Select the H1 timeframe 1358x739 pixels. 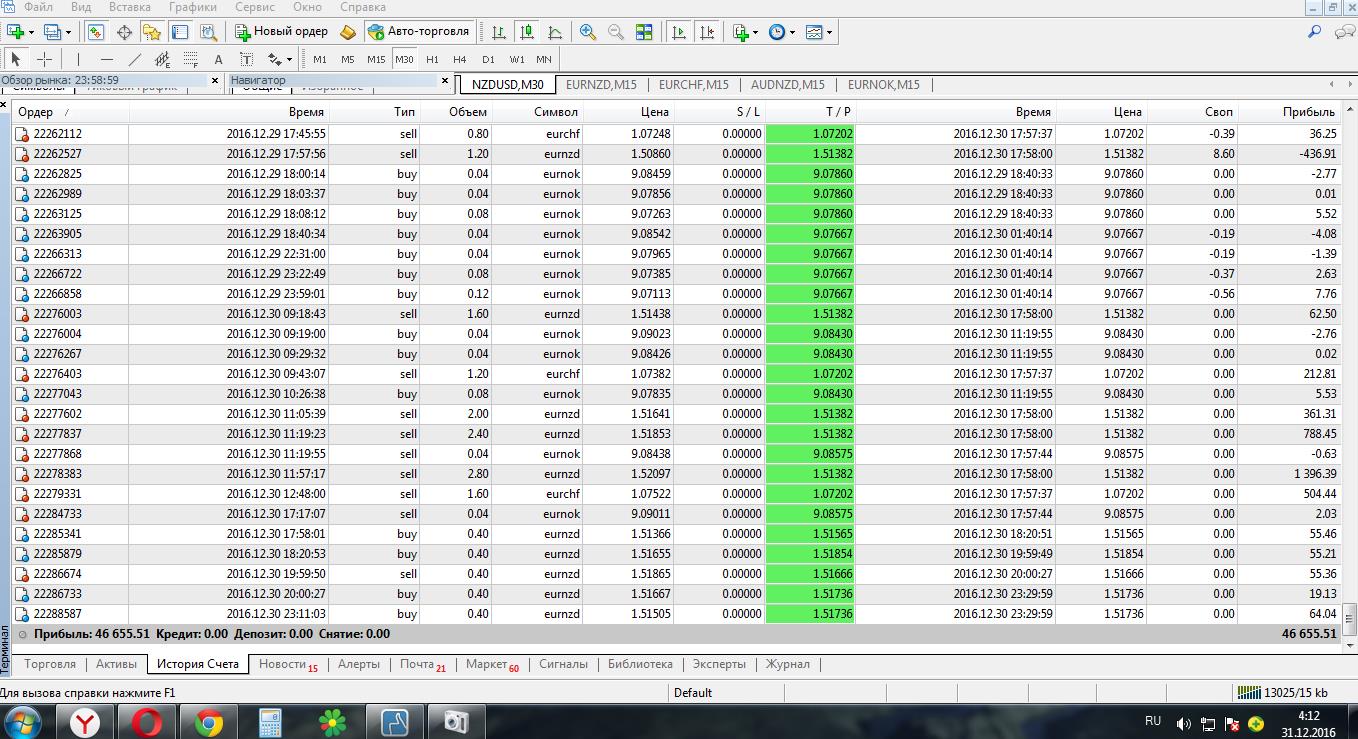(432, 59)
